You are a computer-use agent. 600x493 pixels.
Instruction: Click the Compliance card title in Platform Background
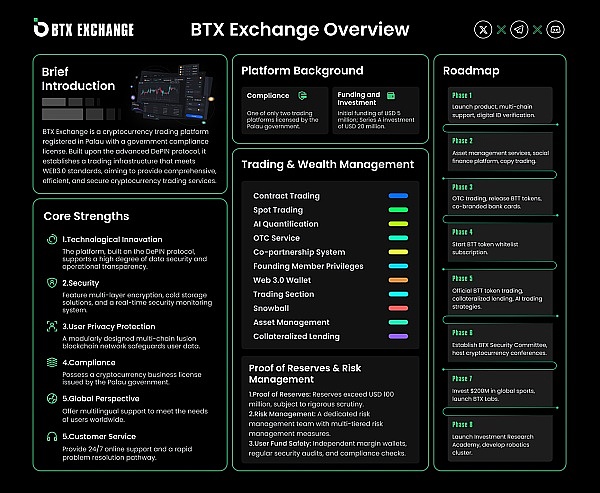click(268, 96)
